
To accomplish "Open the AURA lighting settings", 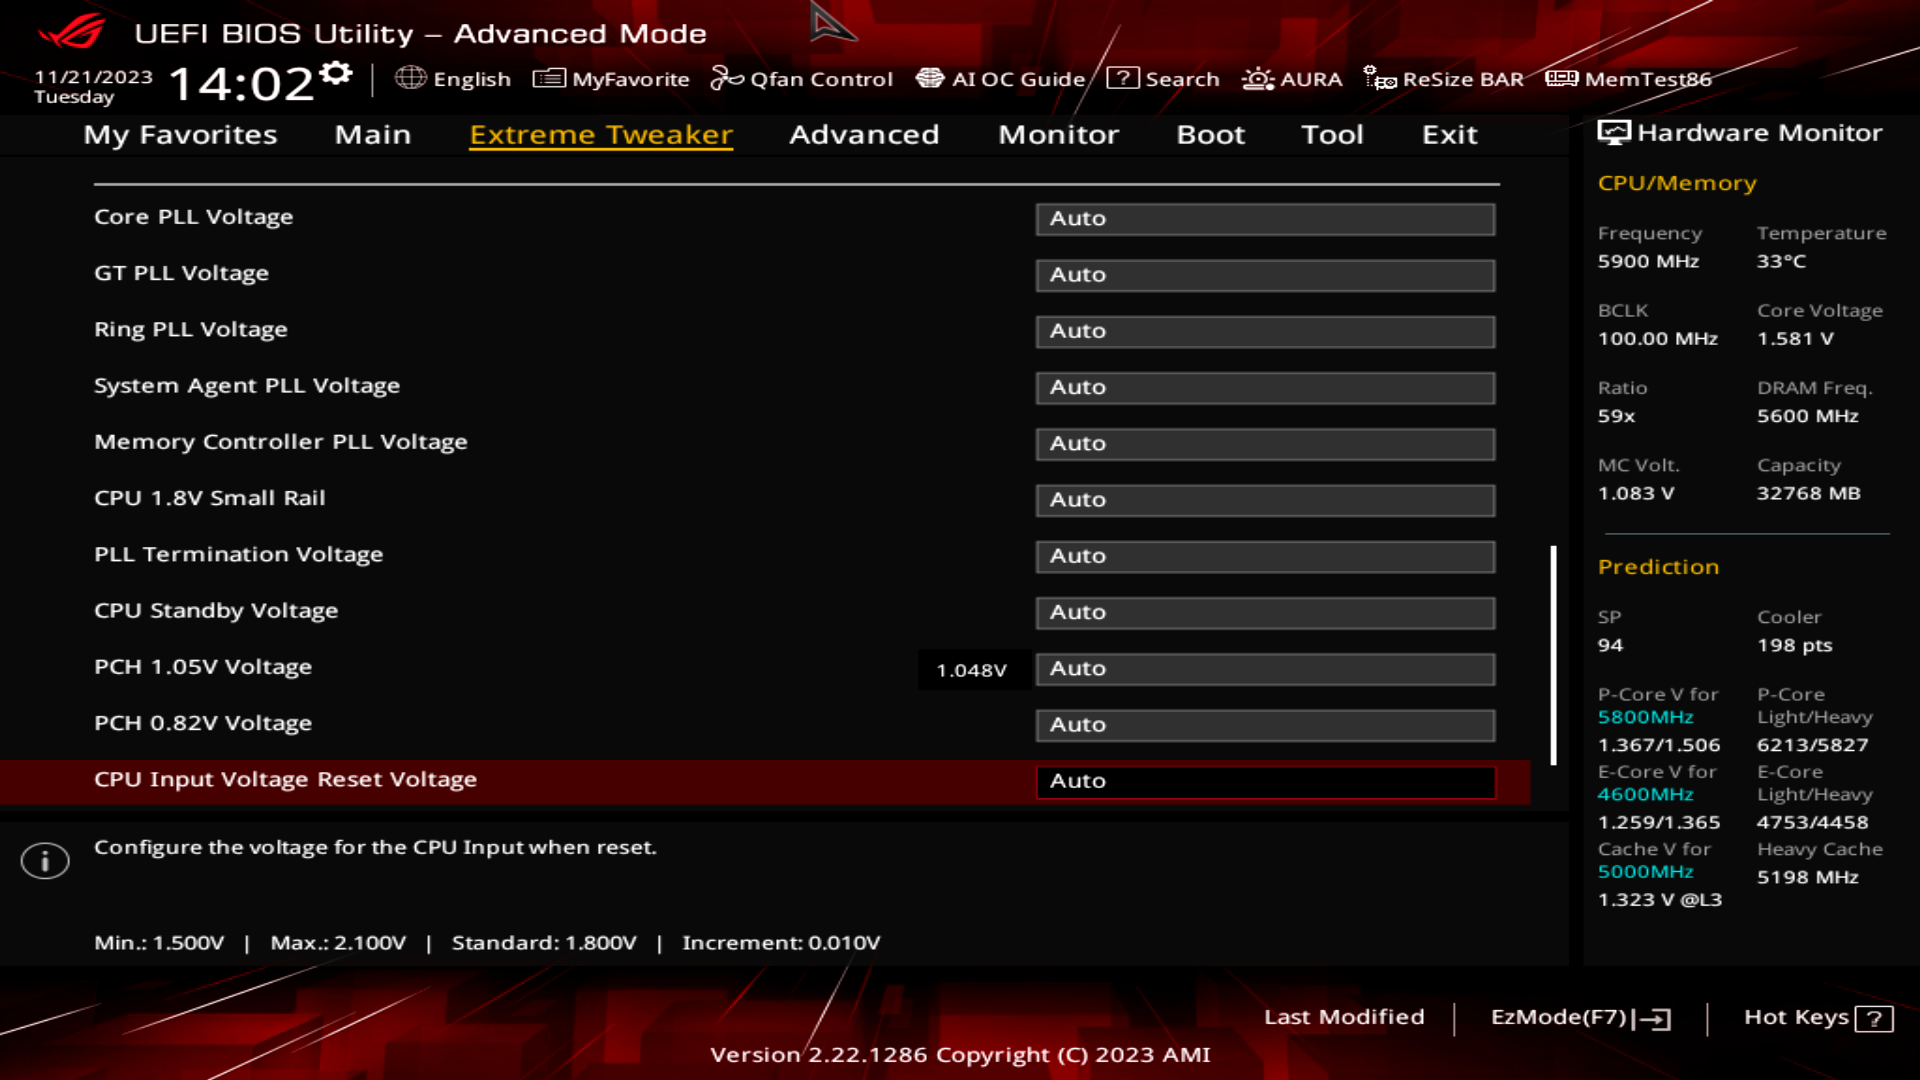I will click(x=1295, y=79).
